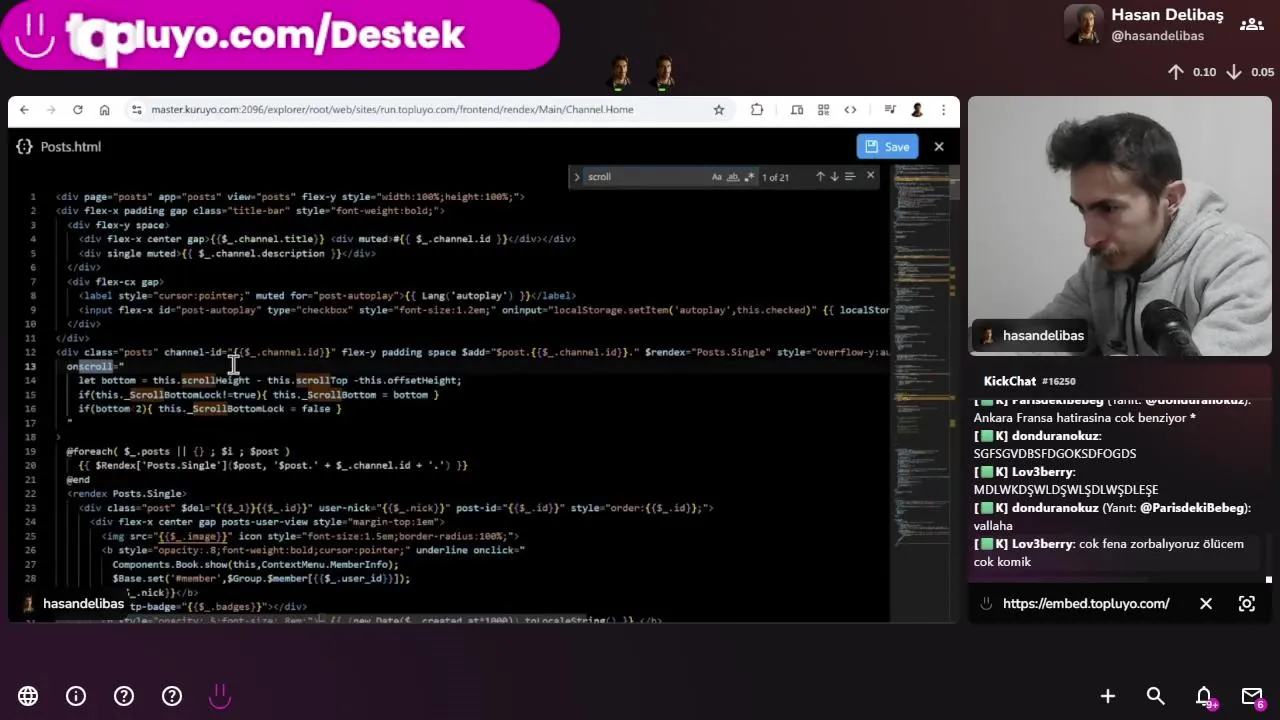Viewport: 1280px width, 720px height.
Task: Open the browser extensions puzzle icon
Action: [757, 110]
